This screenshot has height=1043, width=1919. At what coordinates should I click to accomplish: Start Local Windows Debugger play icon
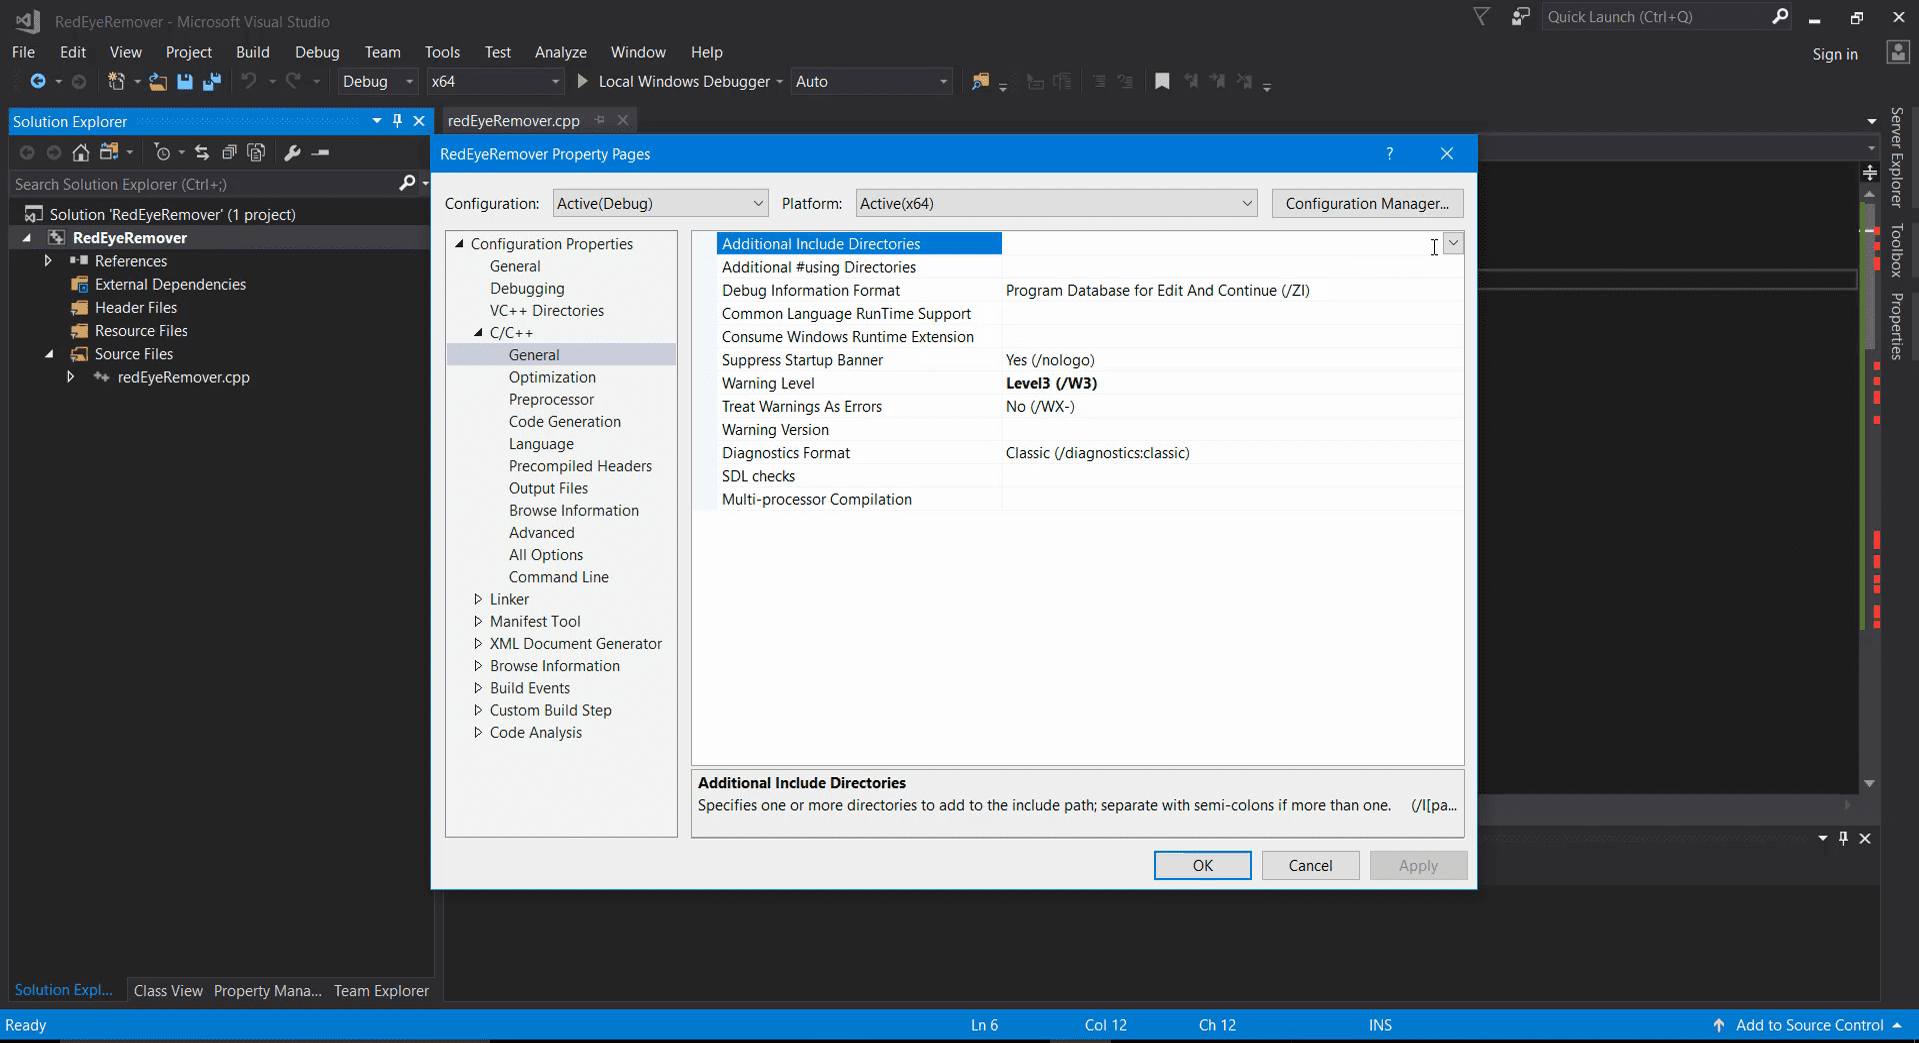coord(583,81)
